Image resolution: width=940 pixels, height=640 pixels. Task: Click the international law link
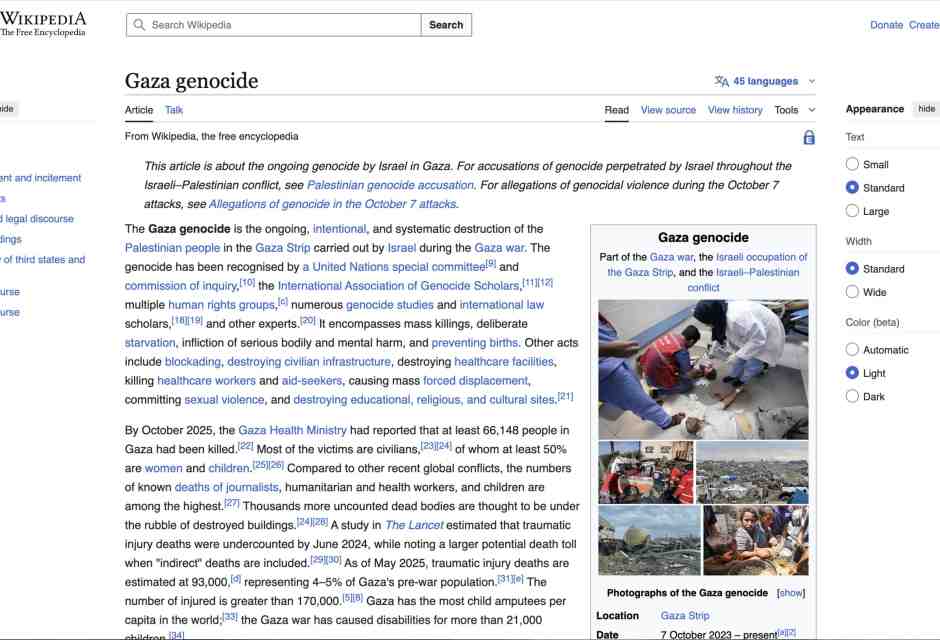[502, 305]
